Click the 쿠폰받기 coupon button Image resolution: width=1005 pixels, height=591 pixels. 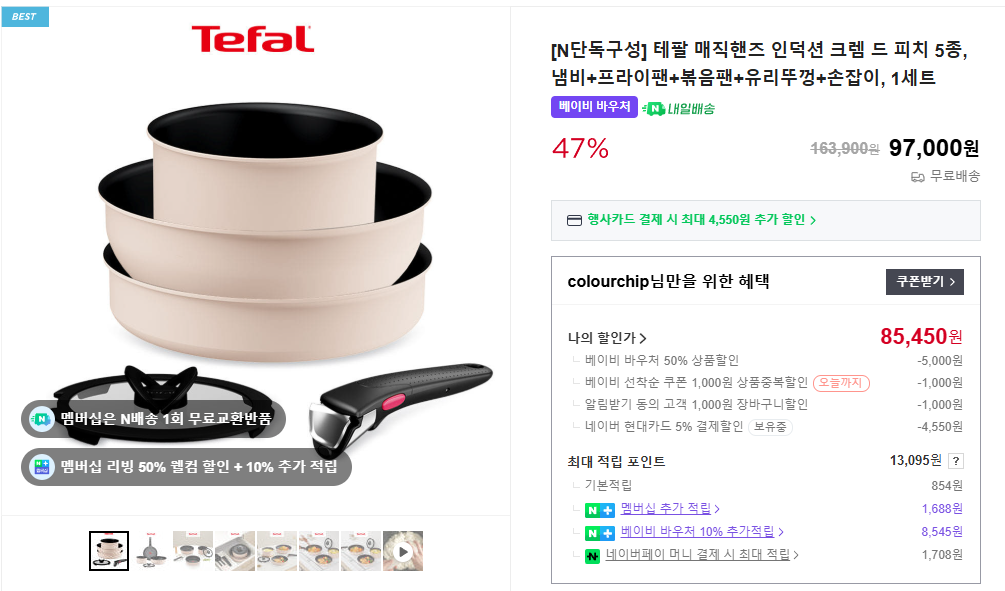pos(924,281)
